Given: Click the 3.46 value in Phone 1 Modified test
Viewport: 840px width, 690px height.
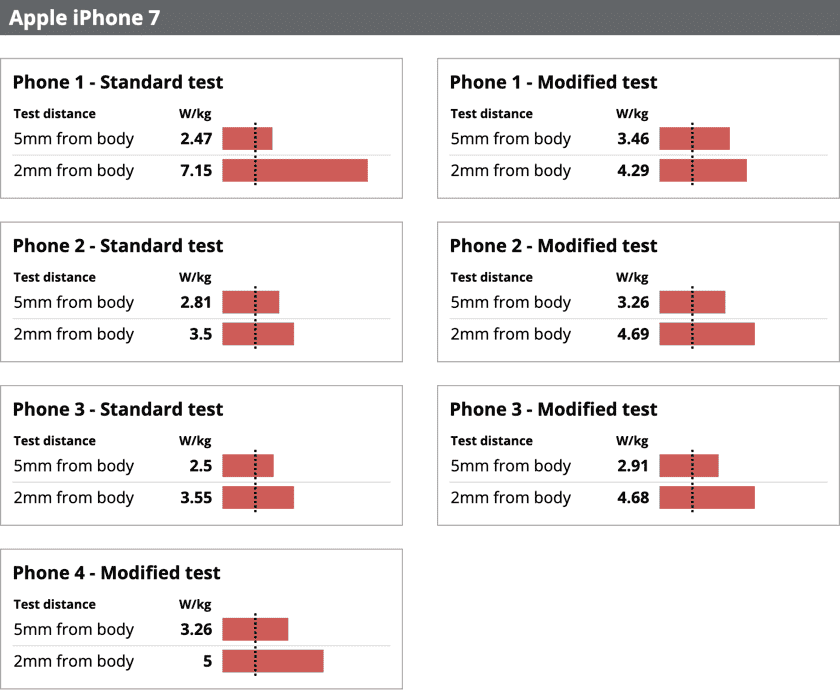Looking at the screenshot, I should tap(633, 139).
